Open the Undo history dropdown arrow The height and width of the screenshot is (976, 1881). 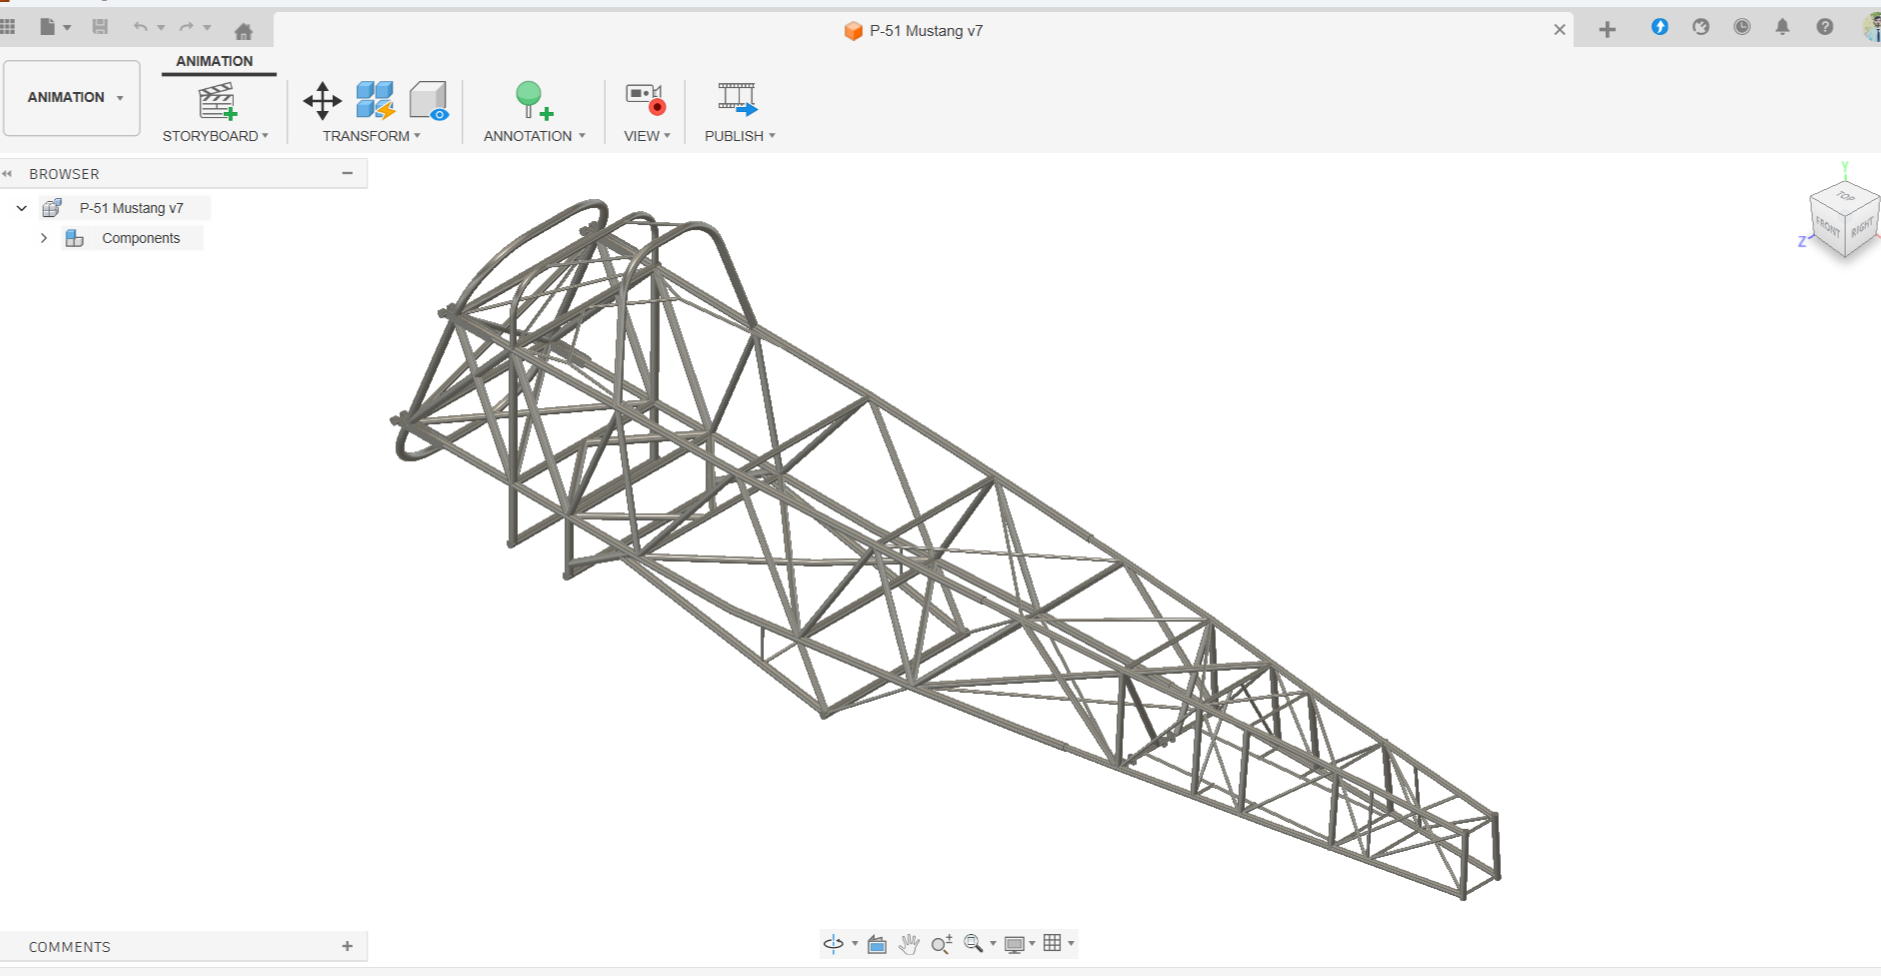(161, 27)
